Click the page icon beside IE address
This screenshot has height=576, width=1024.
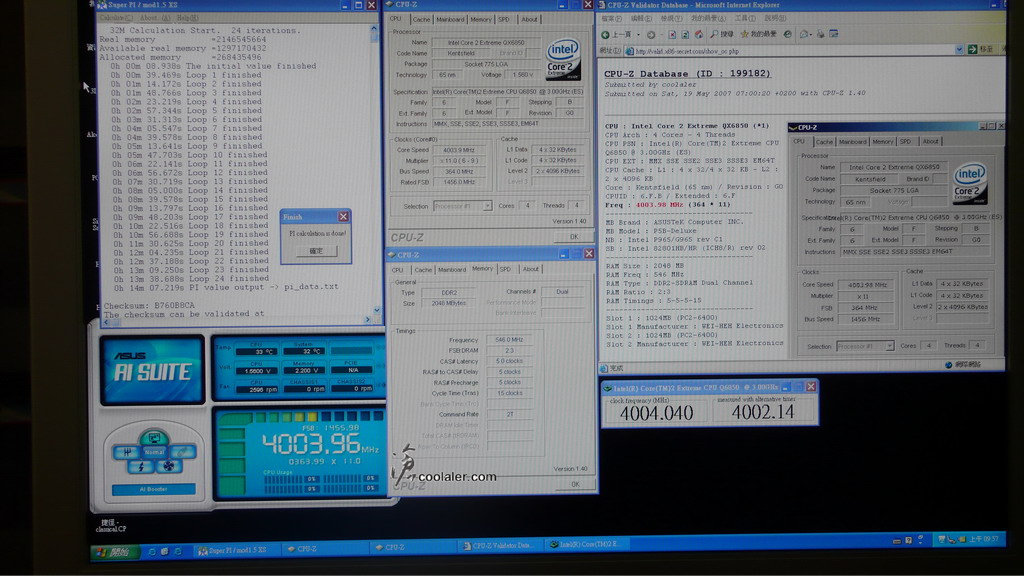coord(630,51)
